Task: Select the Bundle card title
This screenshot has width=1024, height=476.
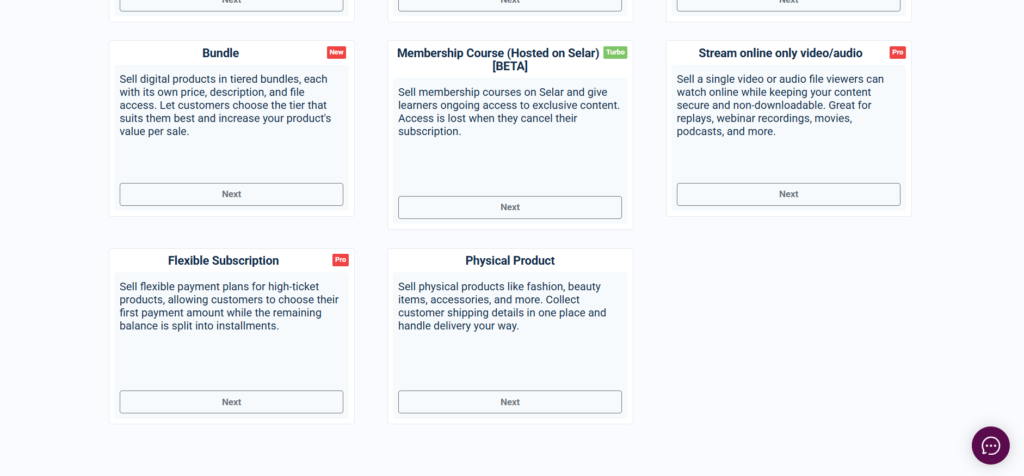Action: [221, 53]
